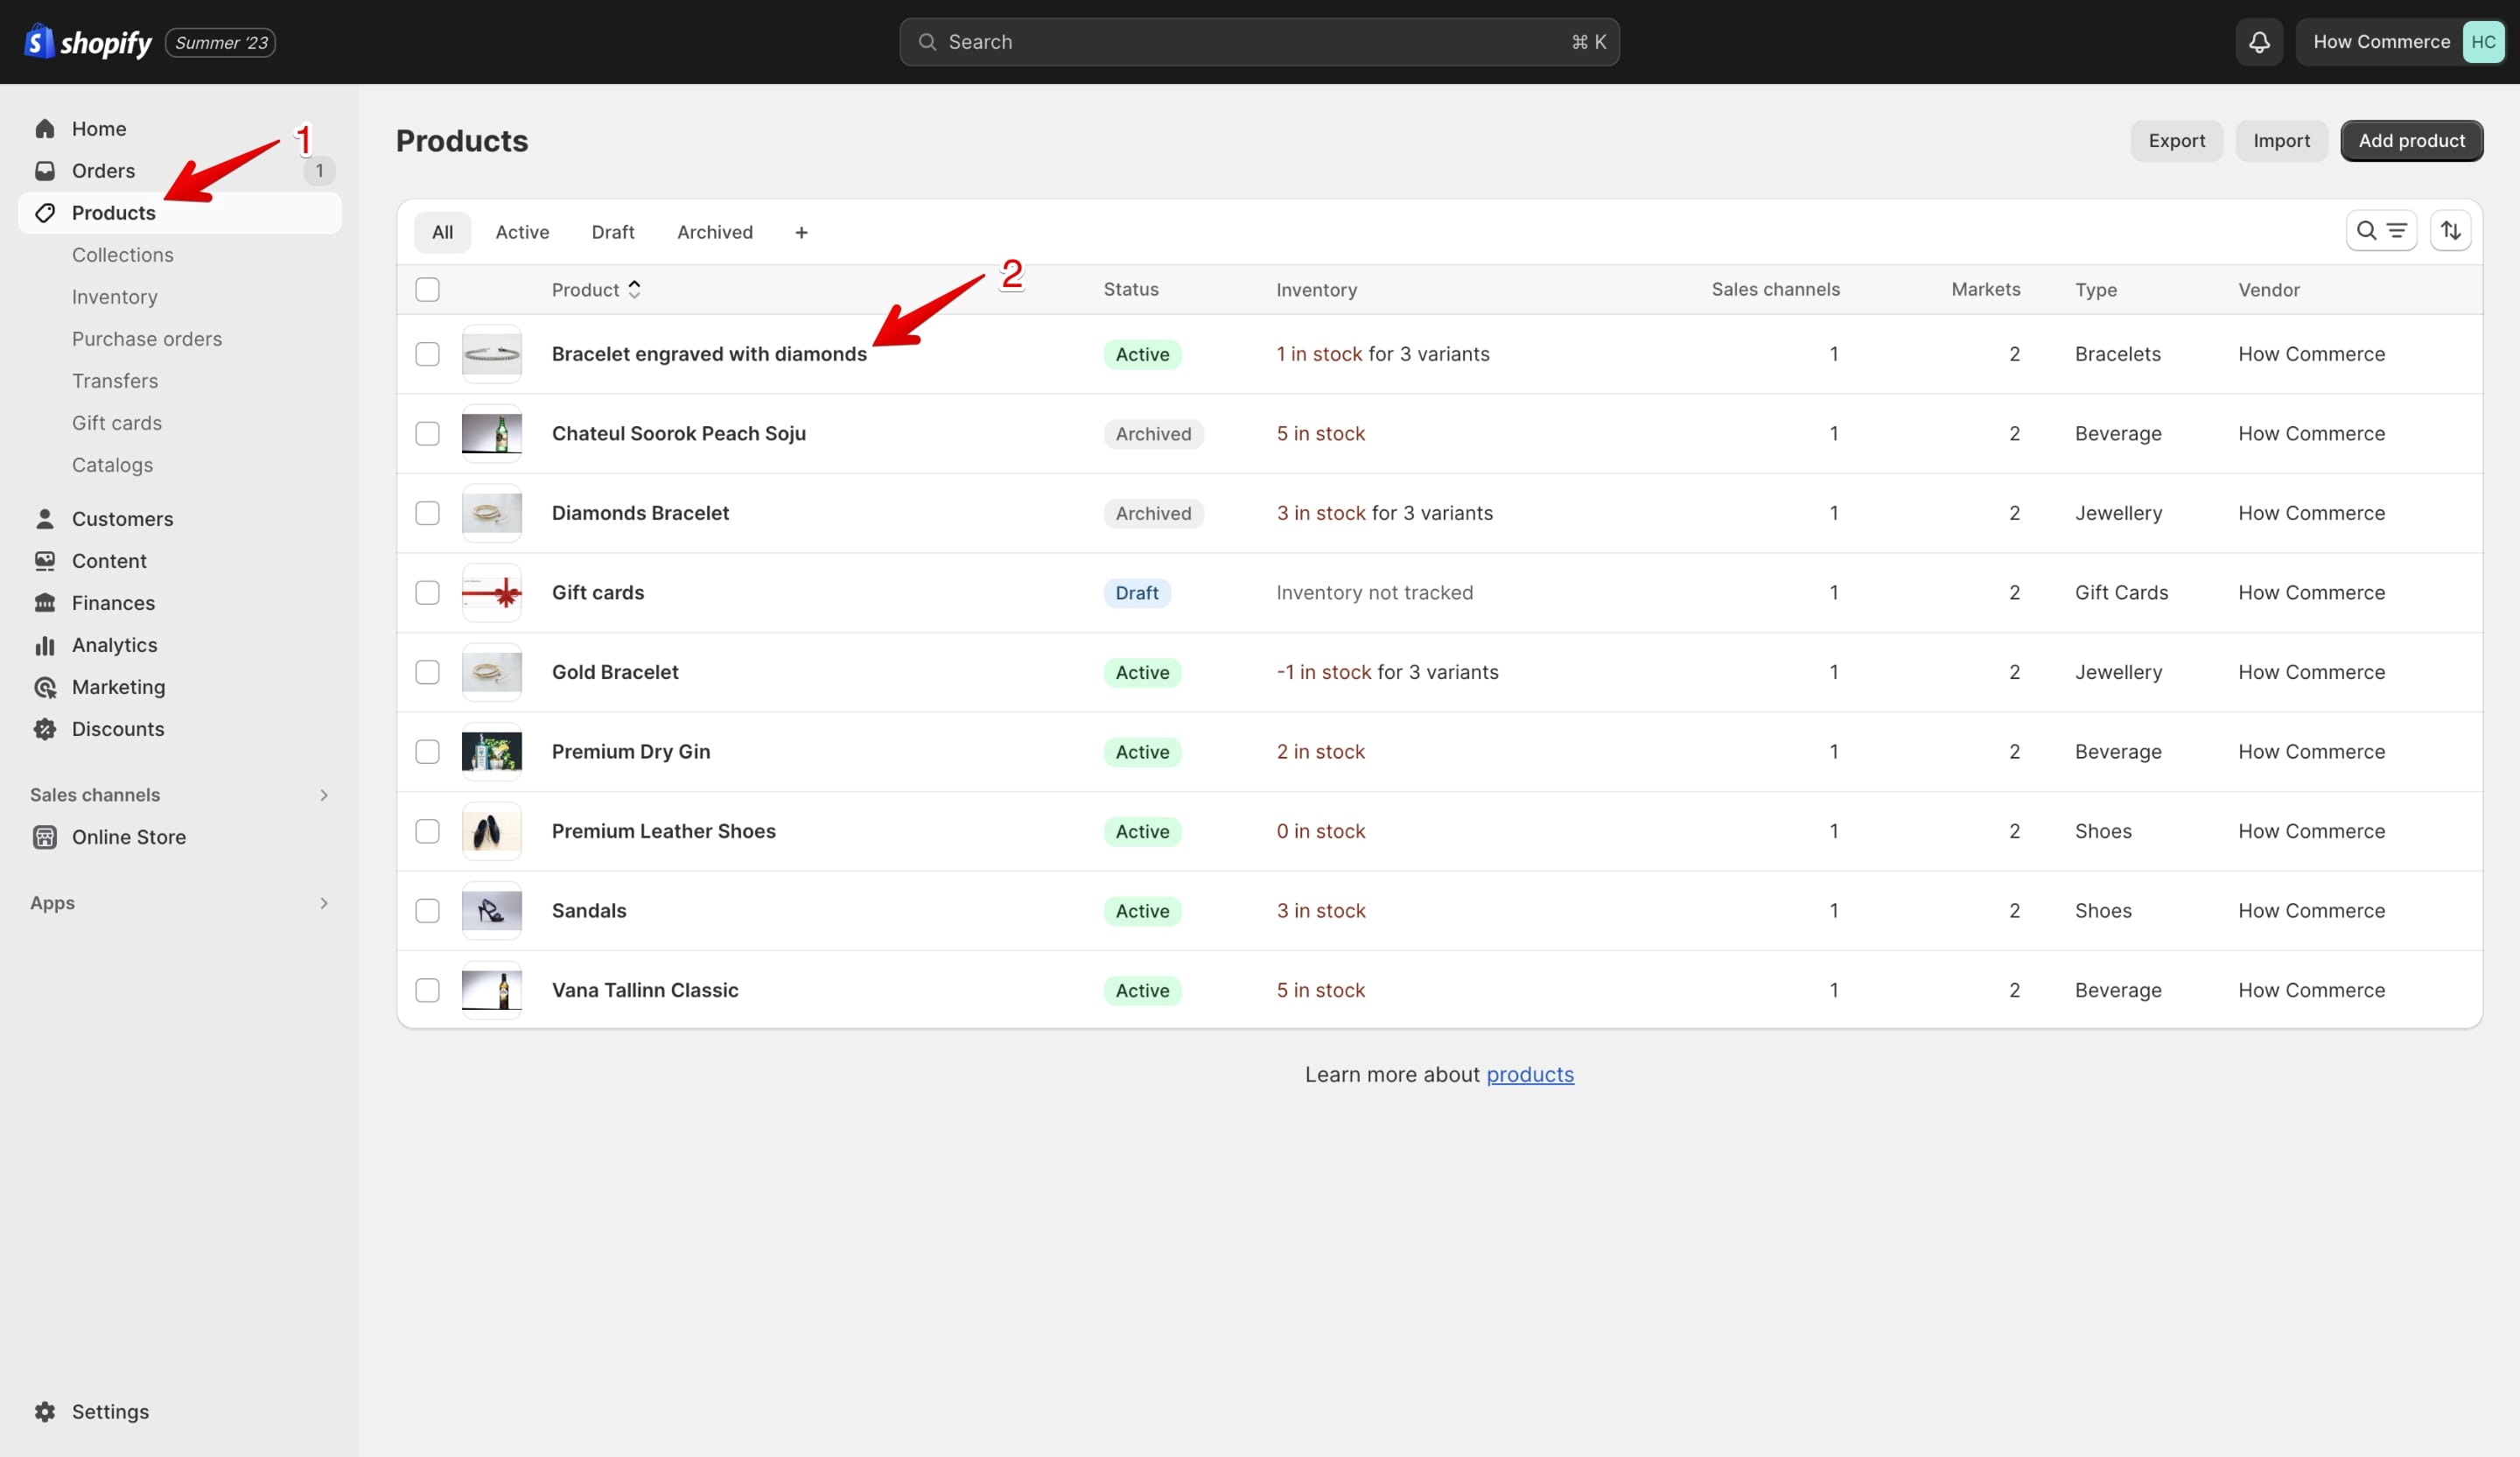This screenshot has height=1457, width=2520.
Task: Click the HC avatar icon
Action: point(2483,42)
